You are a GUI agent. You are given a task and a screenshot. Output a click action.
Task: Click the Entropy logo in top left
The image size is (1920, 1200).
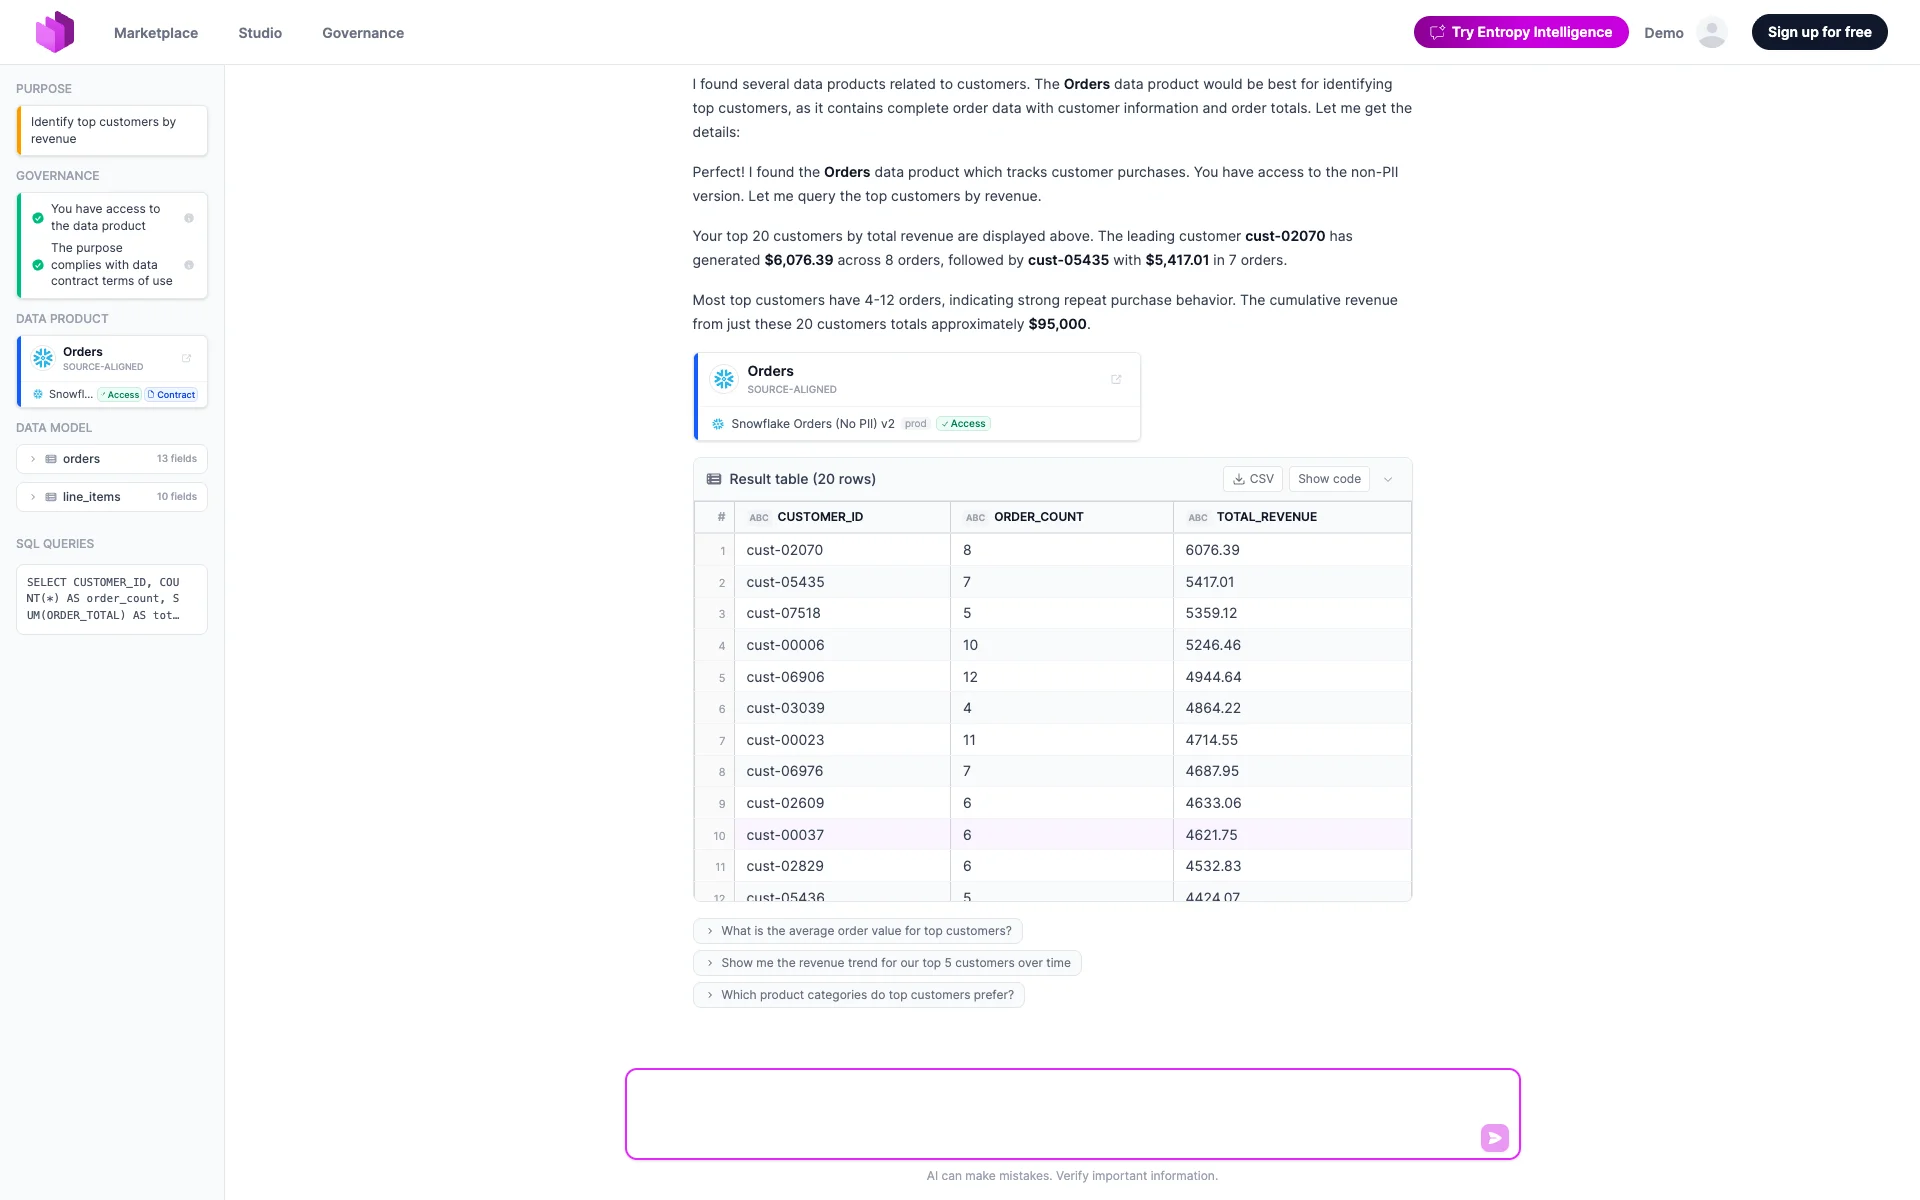click(56, 32)
